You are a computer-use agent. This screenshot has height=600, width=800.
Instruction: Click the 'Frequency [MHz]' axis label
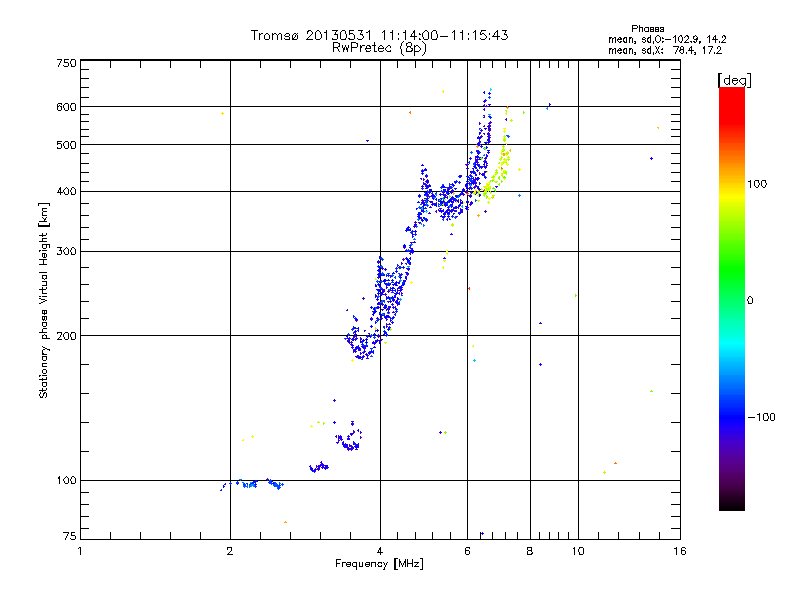coord(379,564)
